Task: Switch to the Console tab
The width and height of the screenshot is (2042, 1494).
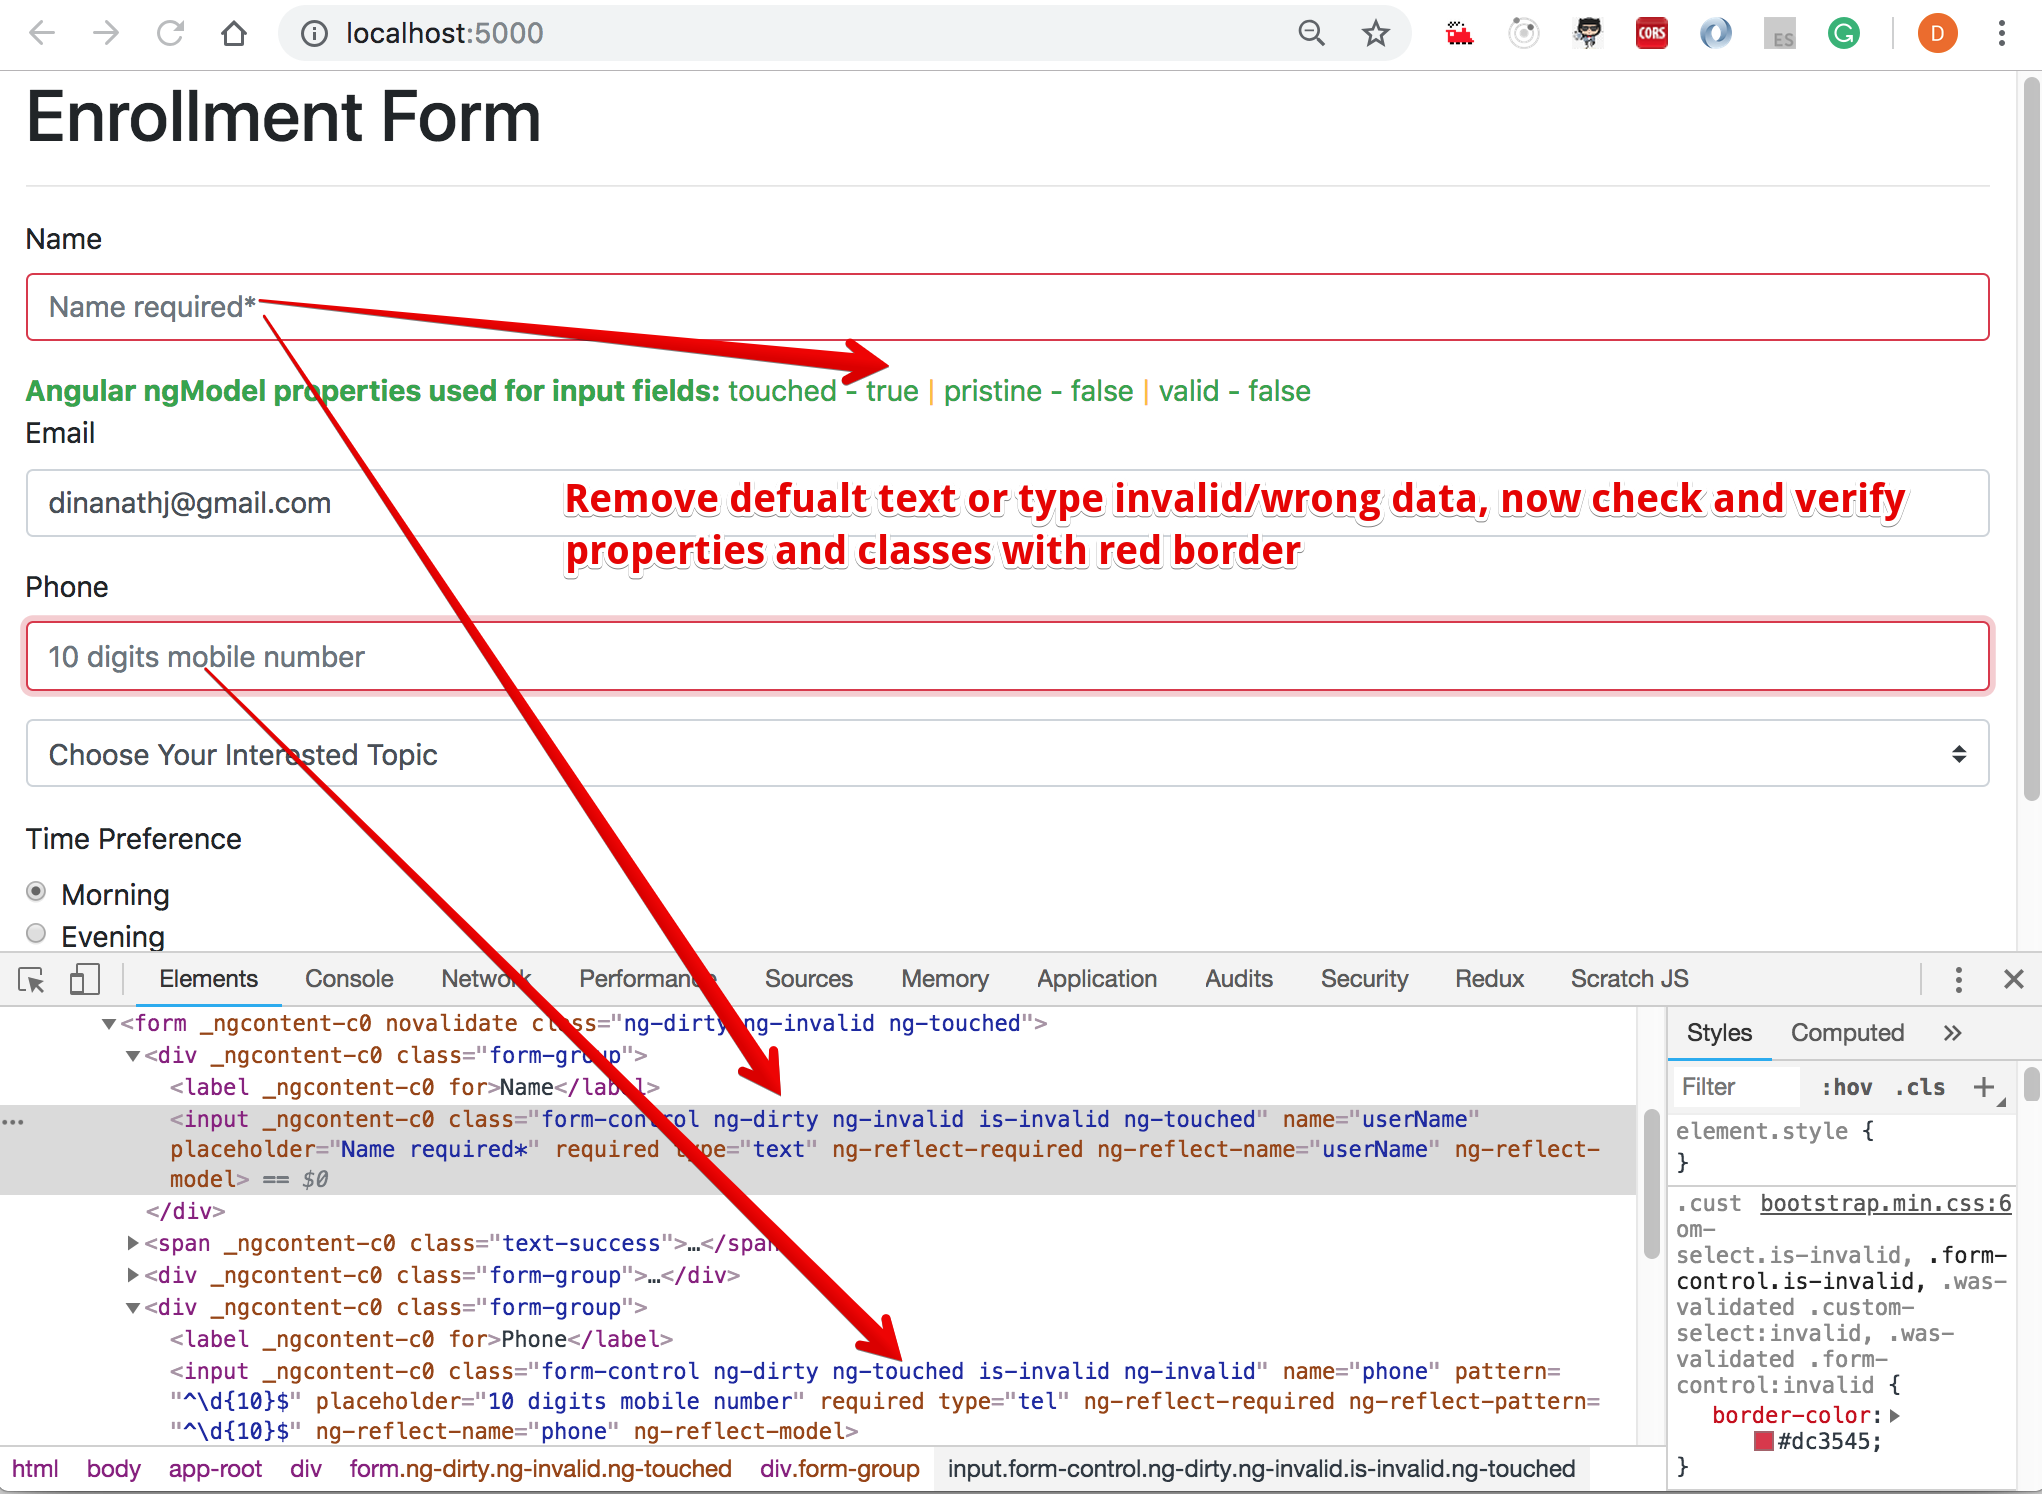Action: [348, 979]
